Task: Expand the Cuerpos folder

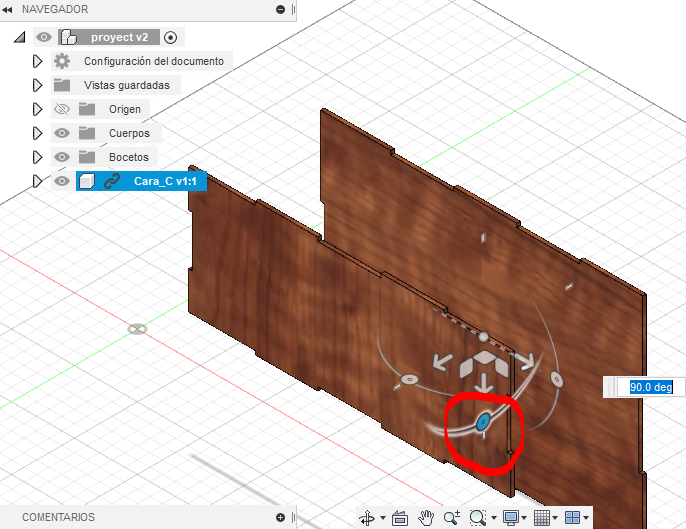Action: [x=37, y=133]
